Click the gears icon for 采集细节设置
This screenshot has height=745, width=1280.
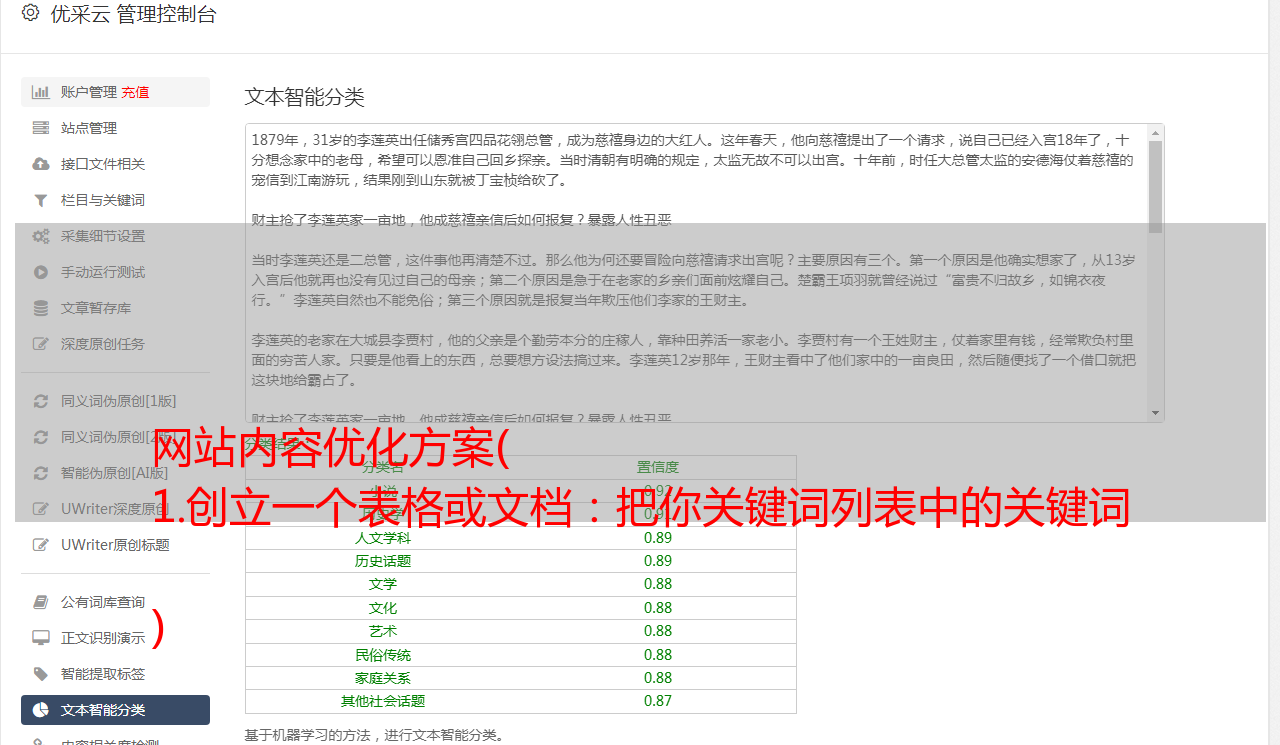41,236
